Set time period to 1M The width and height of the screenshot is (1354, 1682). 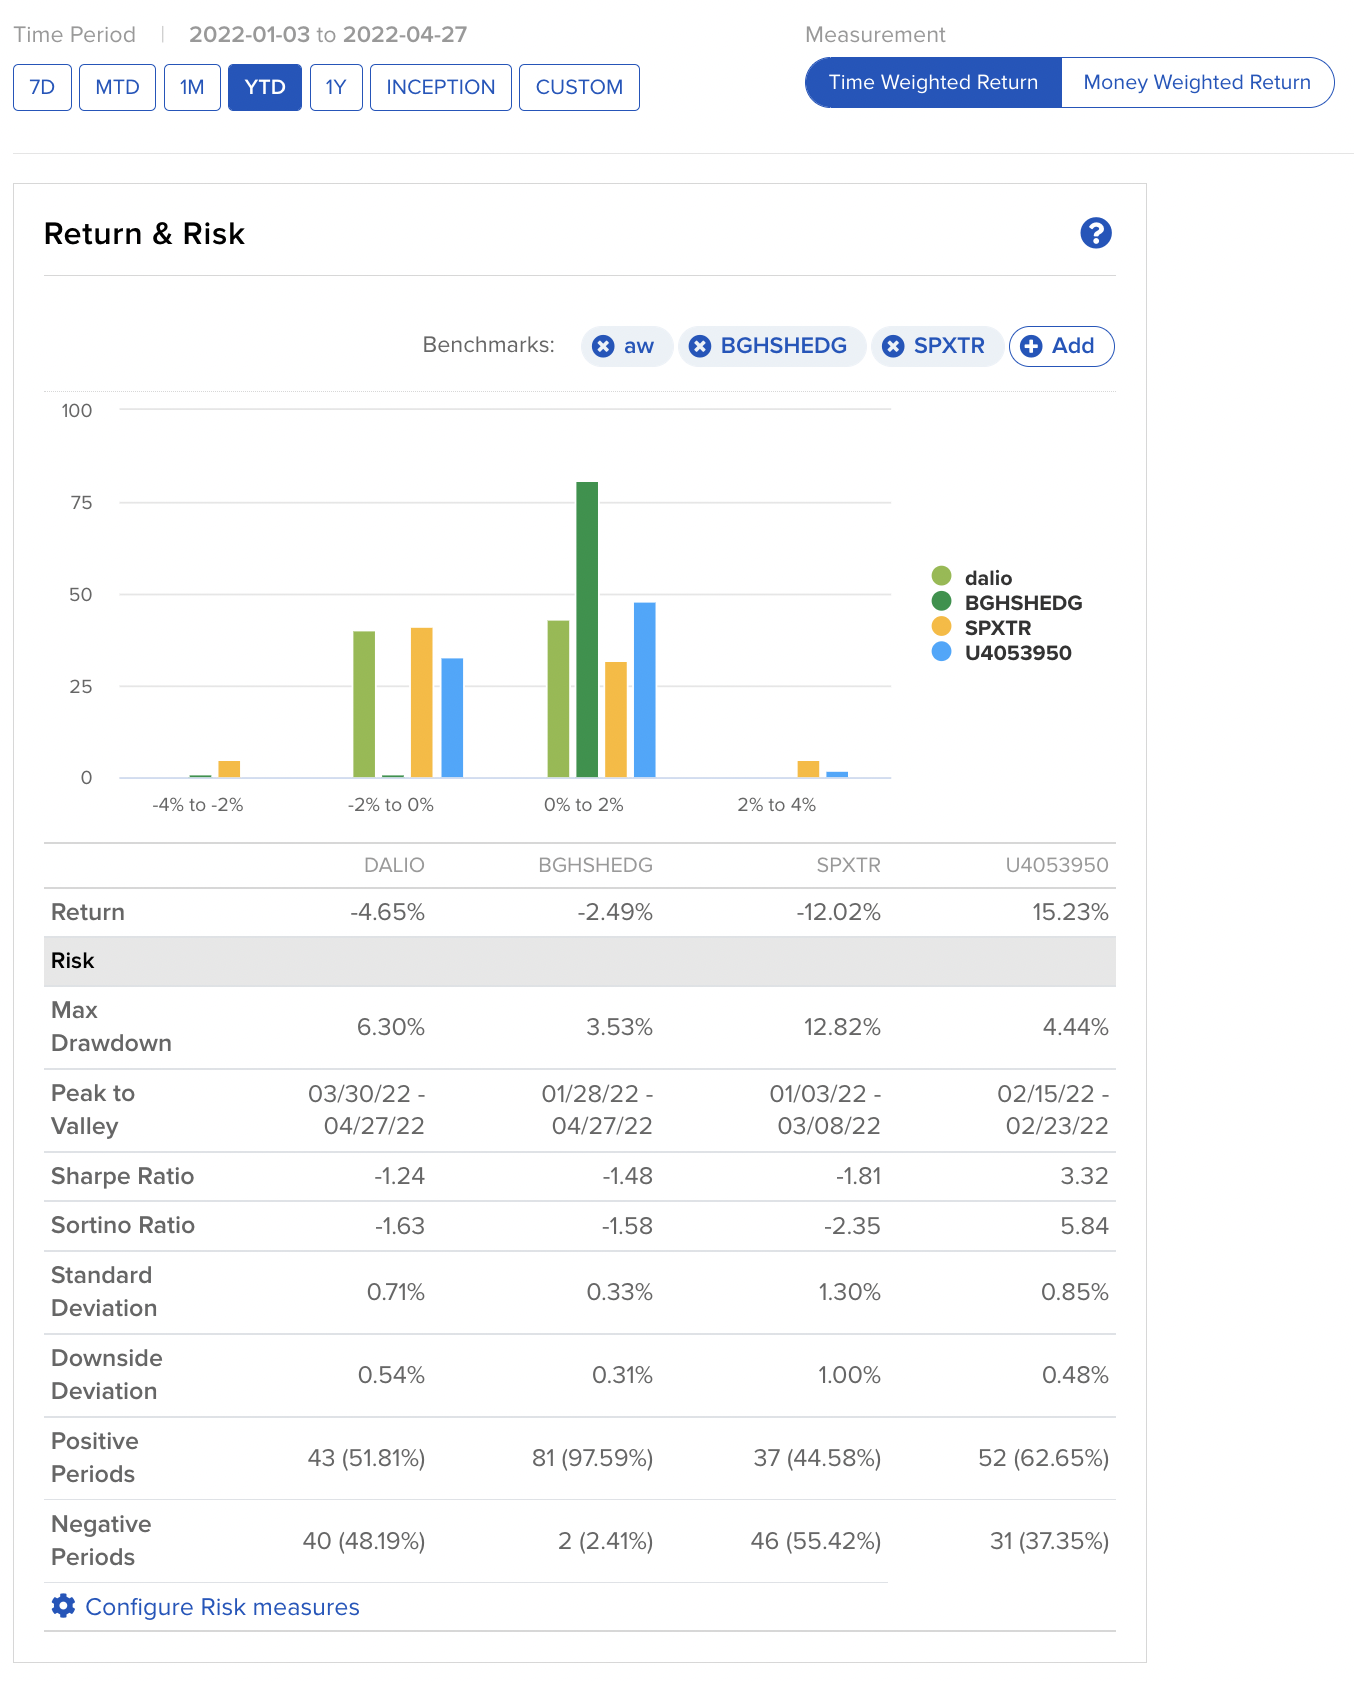tap(192, 87)
